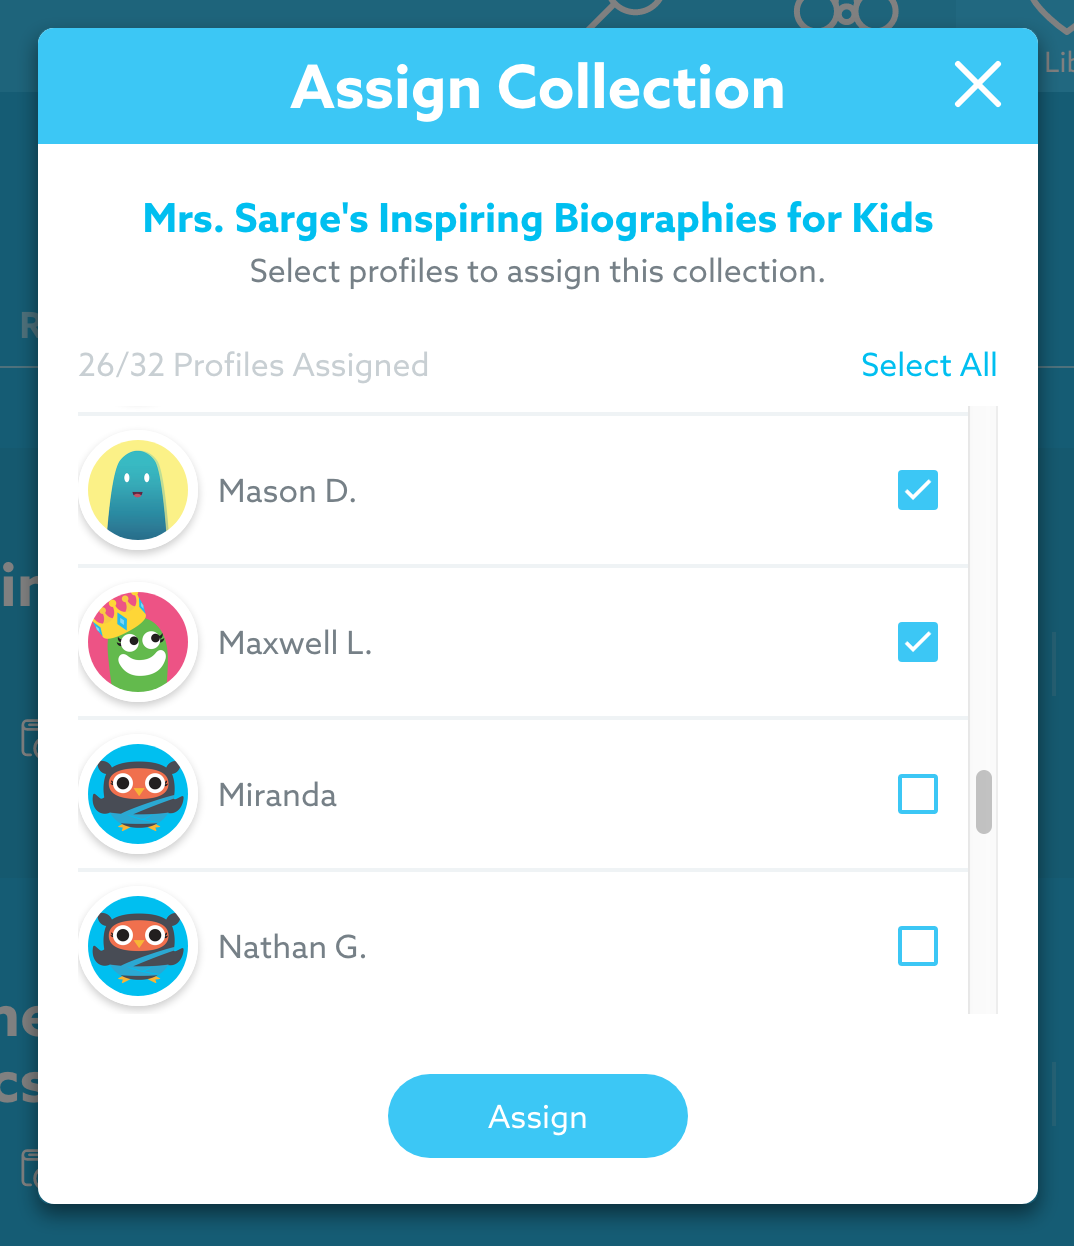1074x1246 pixels.
Task: Click Maxwell L.'s crowned green monster avatar
Action: 138,642
